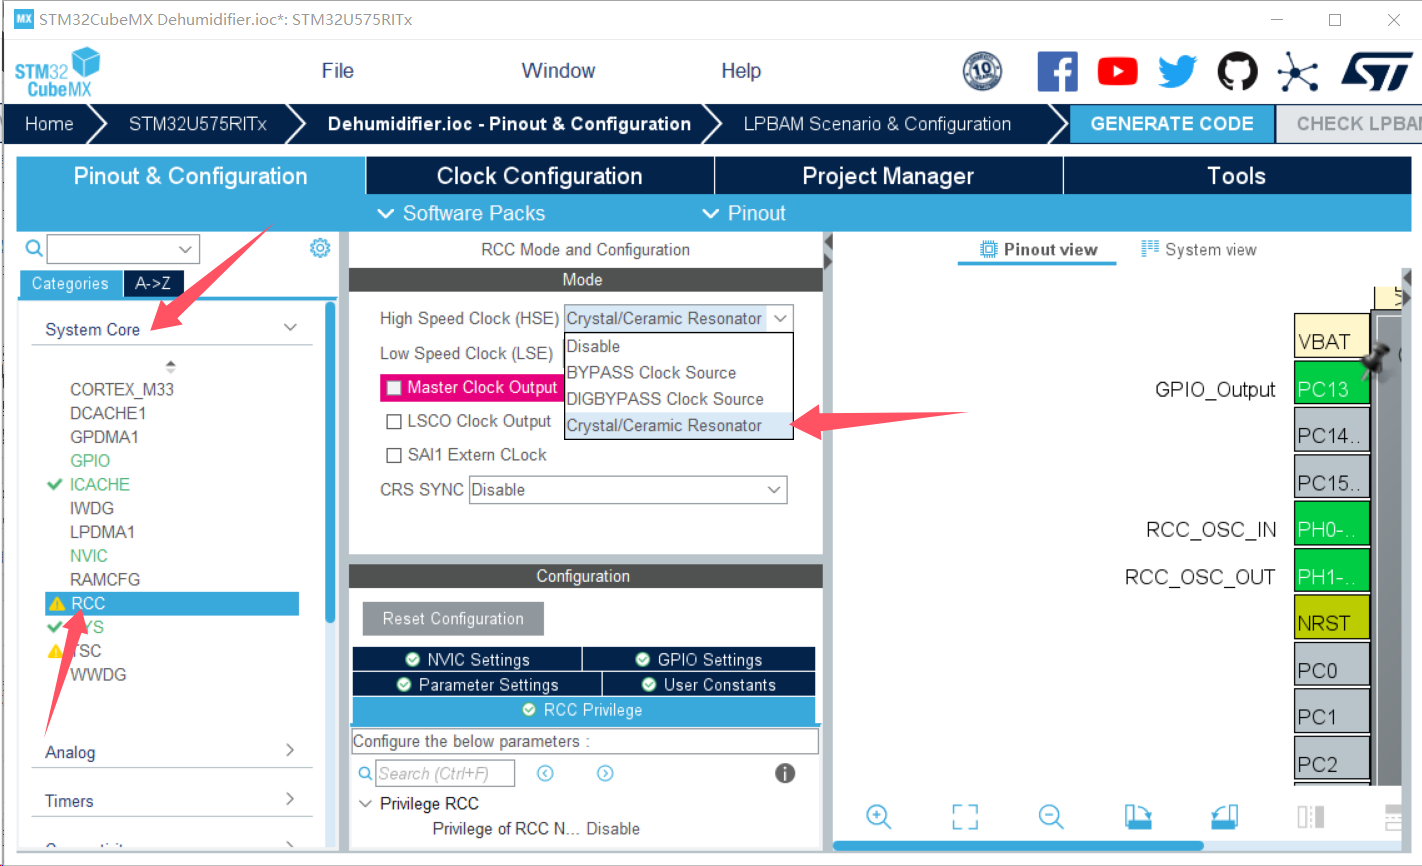Click the peripheral list sort arrows
The width and height of the screenshot is (1422, 866).
click(170, 366)
